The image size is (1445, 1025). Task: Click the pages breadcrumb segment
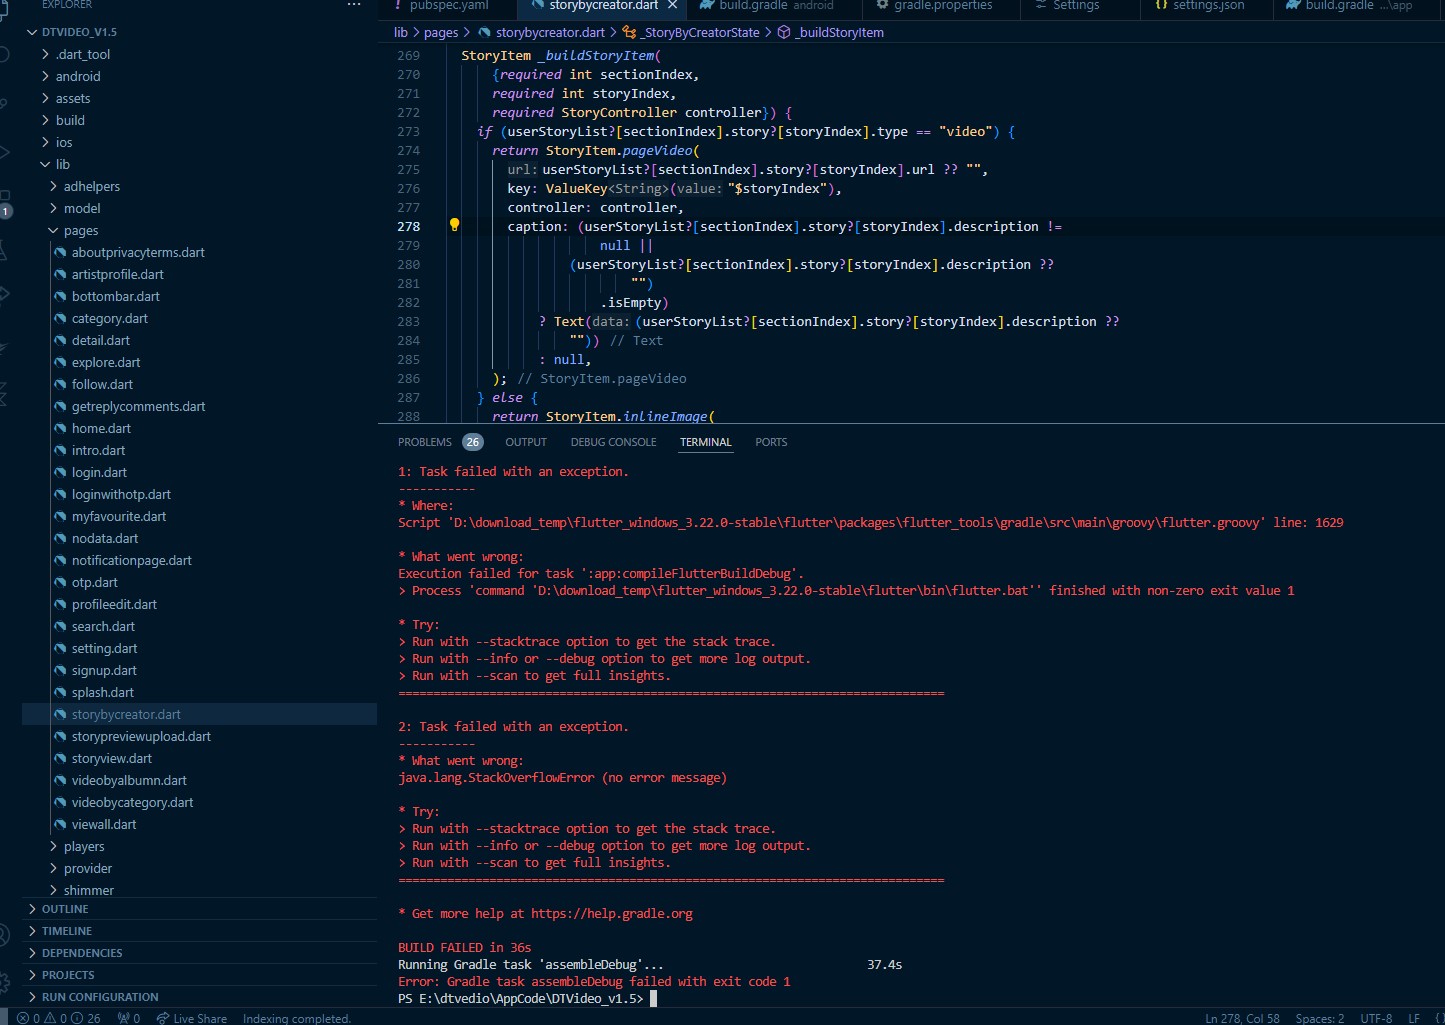(x=441, y=32)
